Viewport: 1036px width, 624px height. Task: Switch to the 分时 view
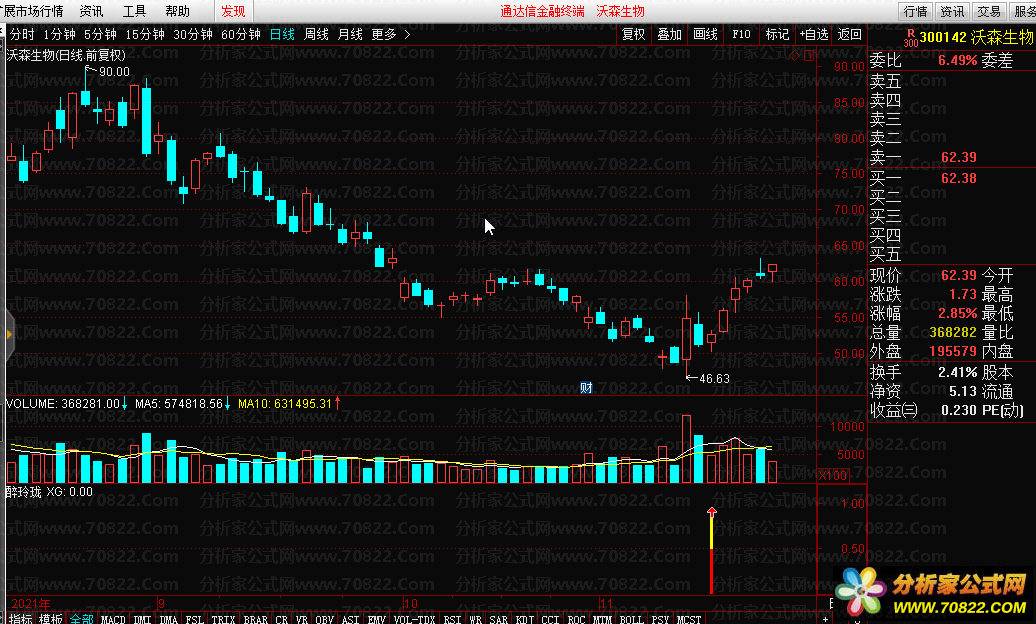coord(22,34)
